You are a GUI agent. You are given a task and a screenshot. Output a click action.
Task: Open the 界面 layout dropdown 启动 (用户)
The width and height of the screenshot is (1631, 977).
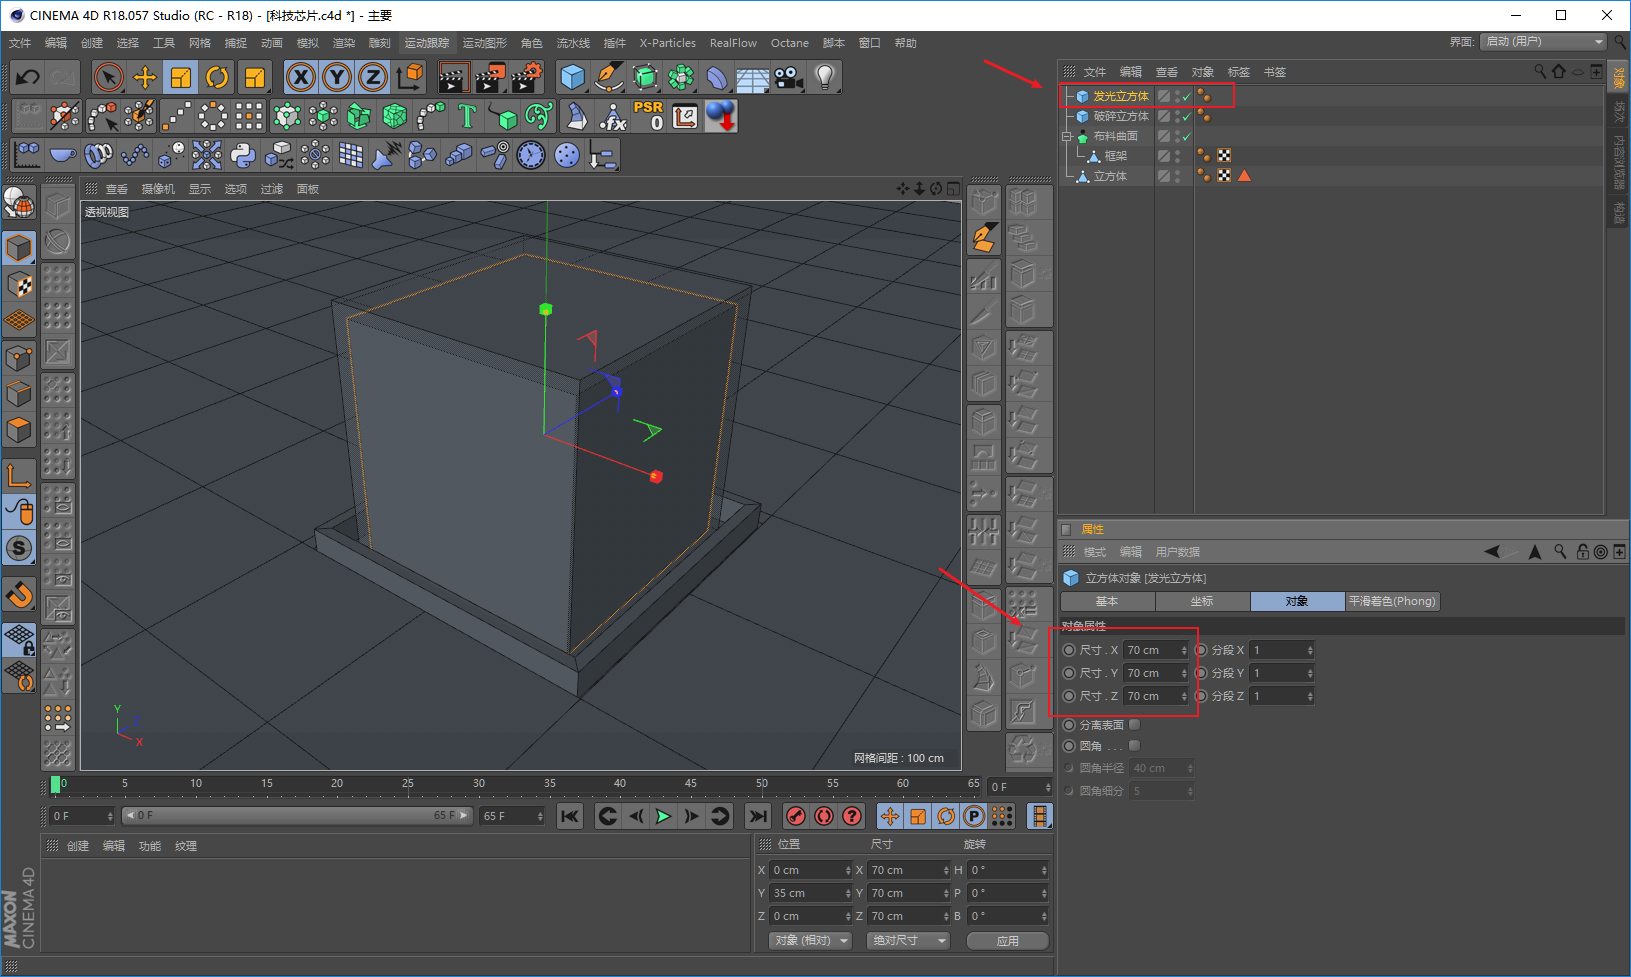click(1545, 41)
